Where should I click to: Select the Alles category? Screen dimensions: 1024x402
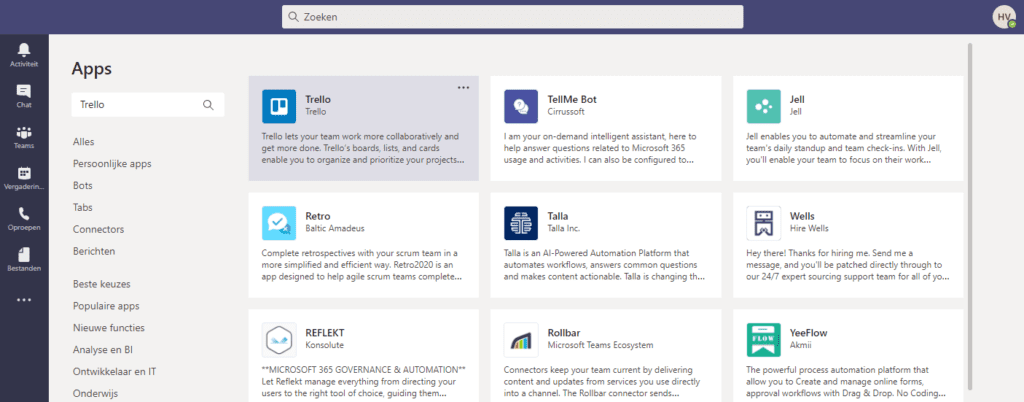[x=84, y=142]
